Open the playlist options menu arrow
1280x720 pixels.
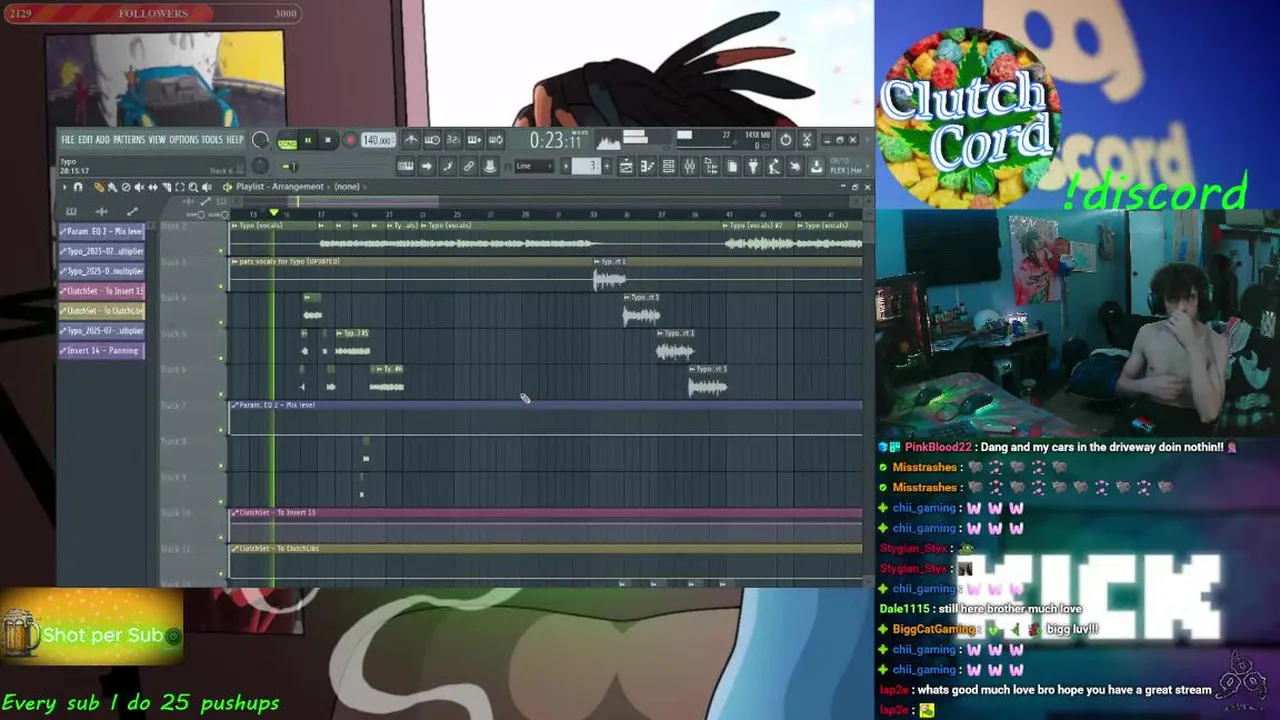[x=65, y=187]
